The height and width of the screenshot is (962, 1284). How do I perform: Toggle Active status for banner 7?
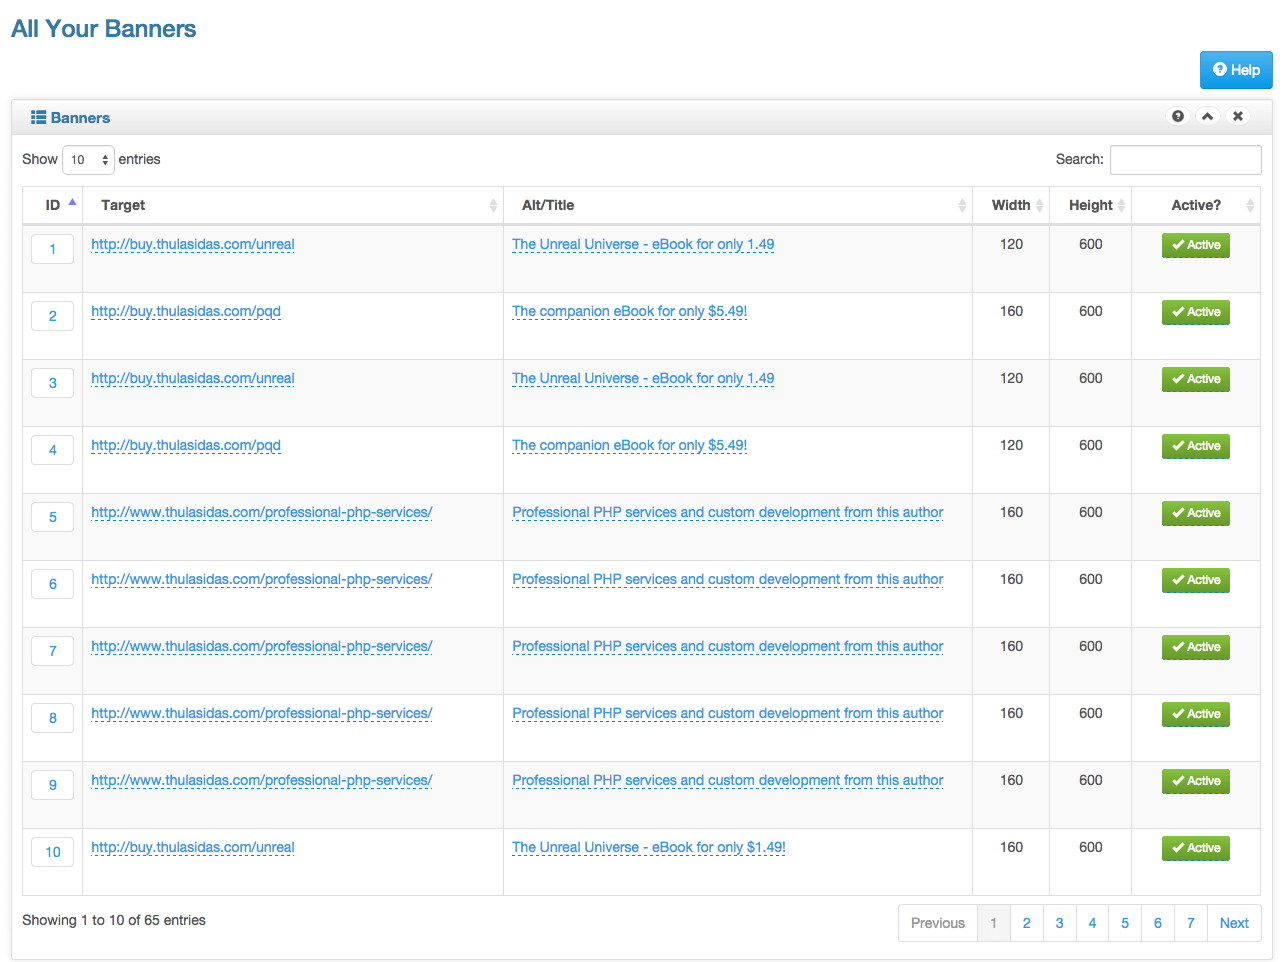1196,647
